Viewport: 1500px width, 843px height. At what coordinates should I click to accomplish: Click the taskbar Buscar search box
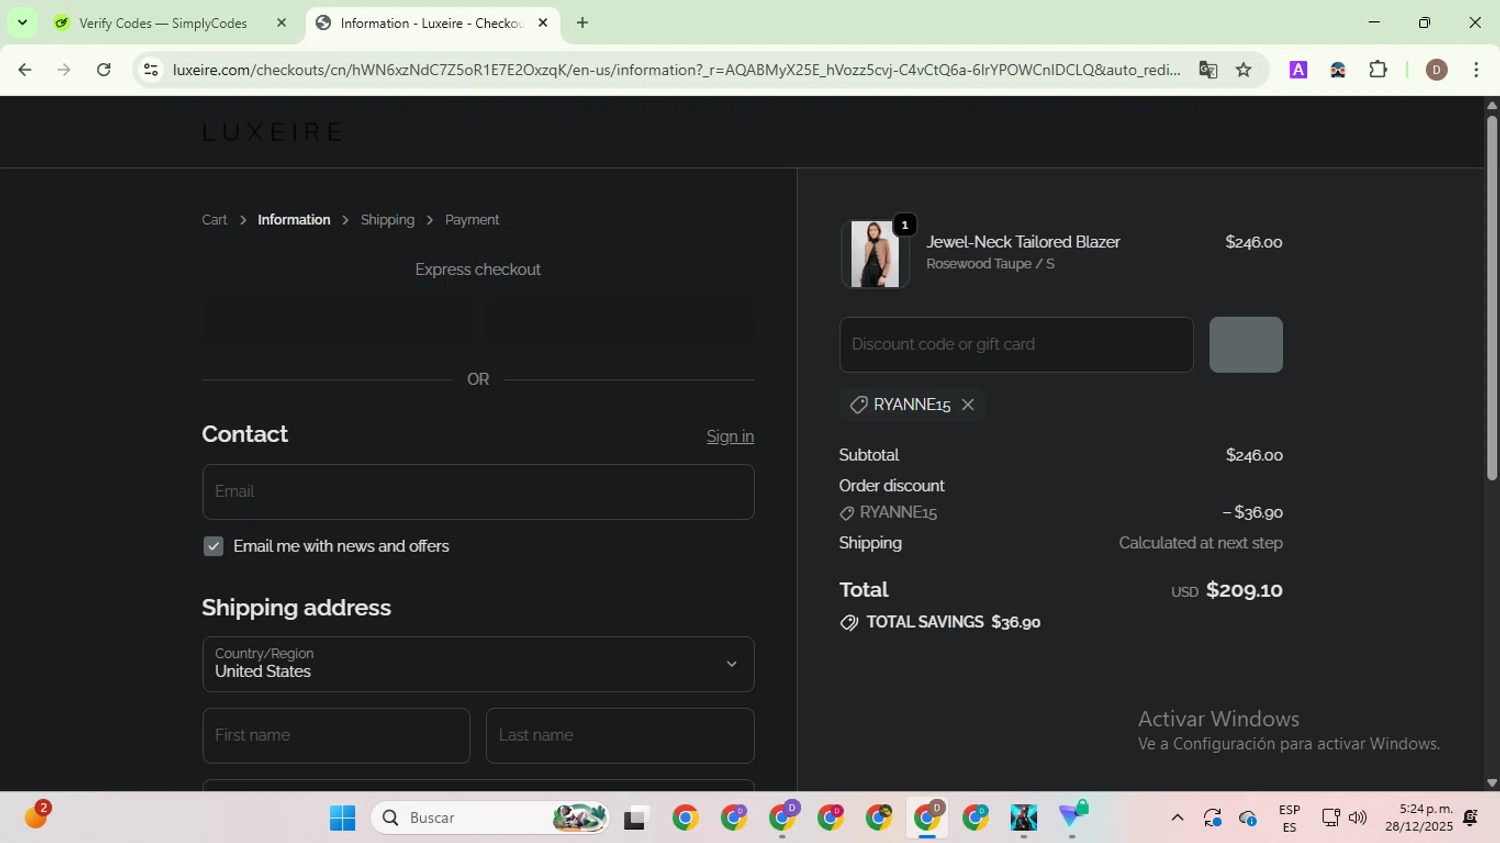click(490, 818)
